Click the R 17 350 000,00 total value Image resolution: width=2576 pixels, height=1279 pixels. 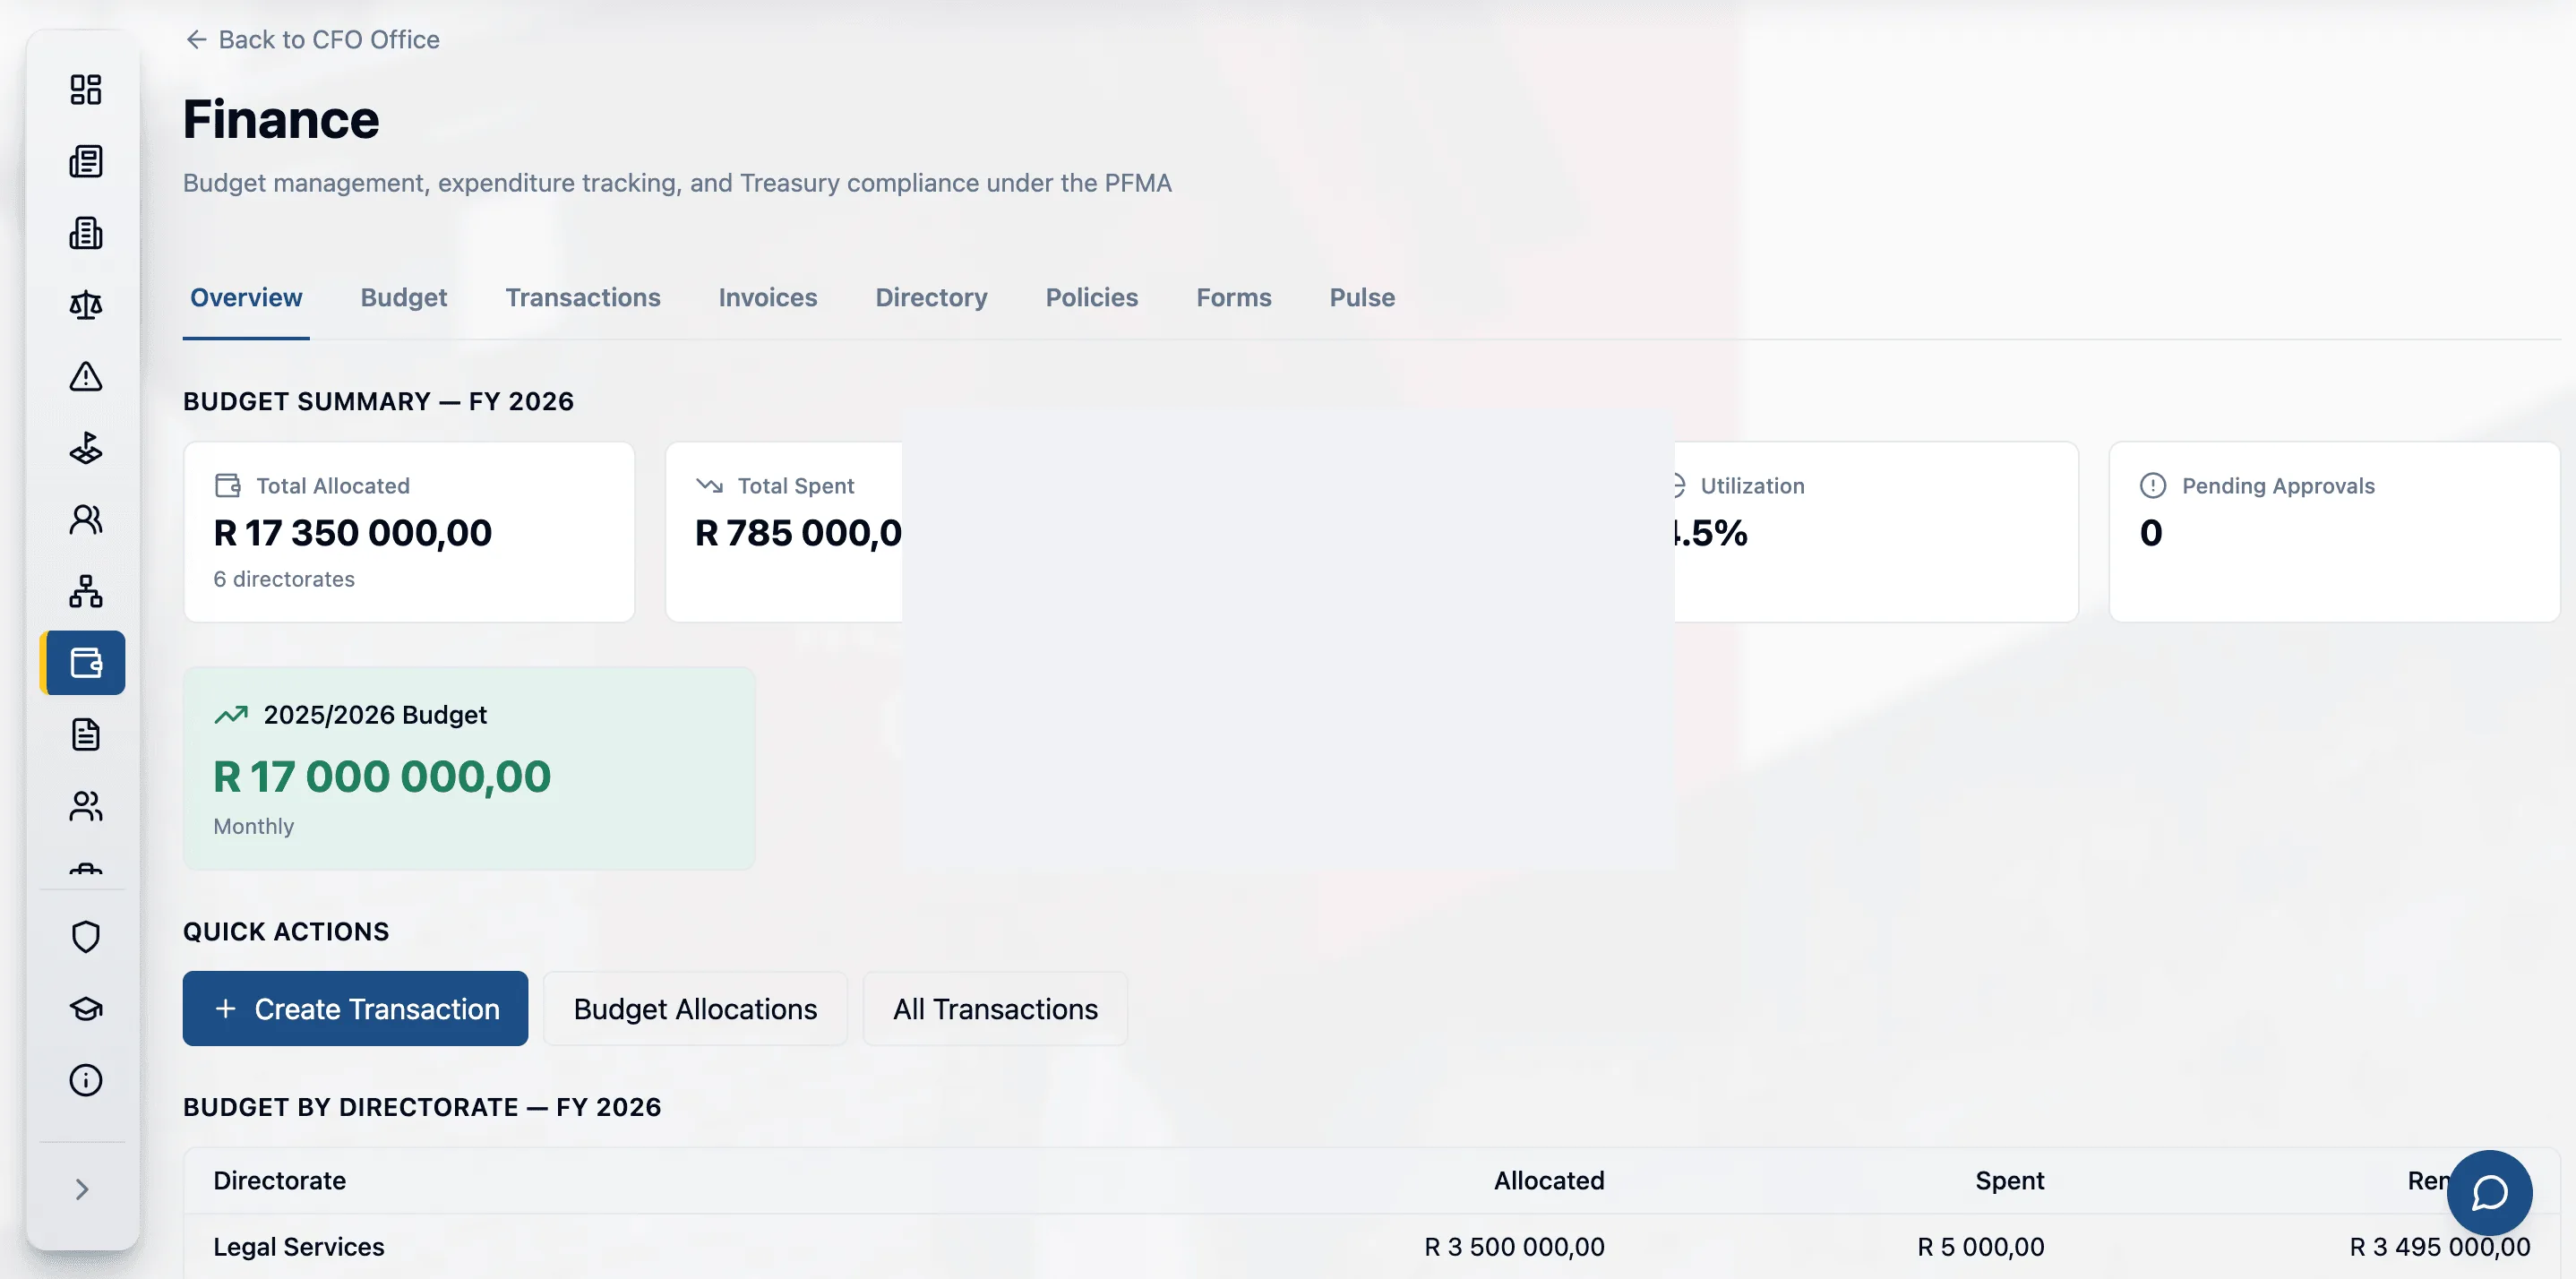(353, 533)
